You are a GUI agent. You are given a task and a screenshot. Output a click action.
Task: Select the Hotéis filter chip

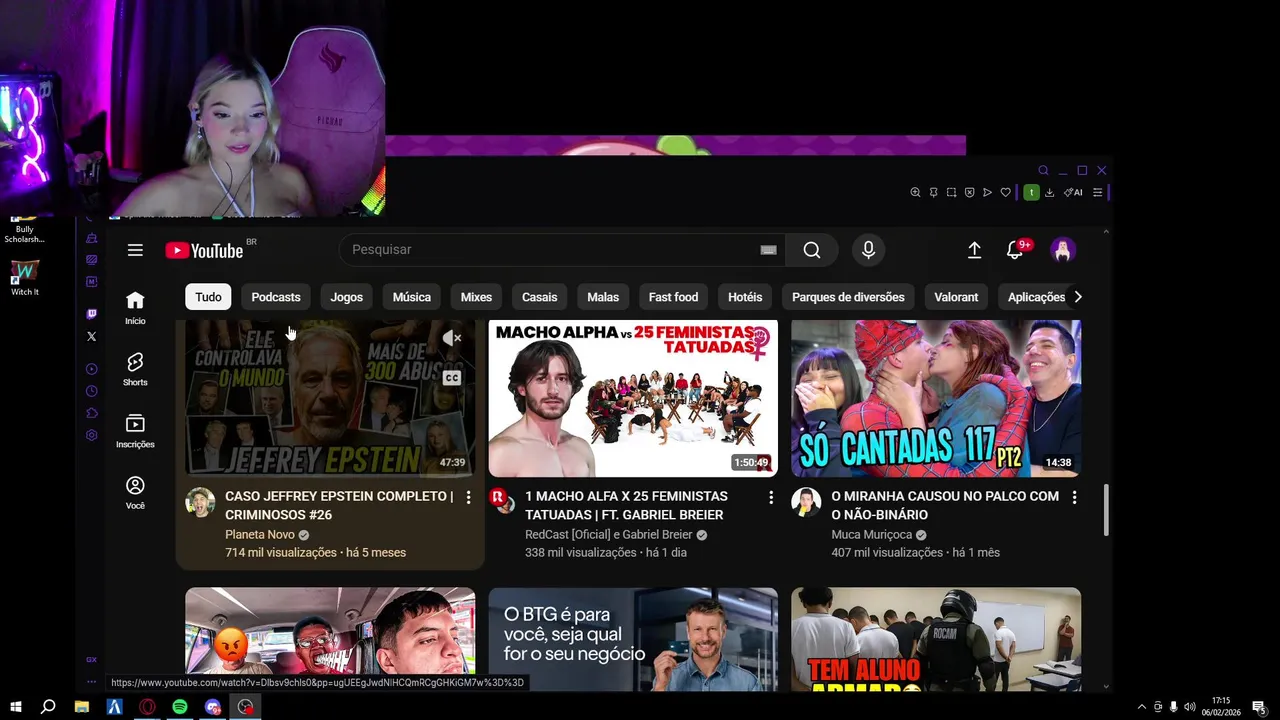tap(745, 297)
